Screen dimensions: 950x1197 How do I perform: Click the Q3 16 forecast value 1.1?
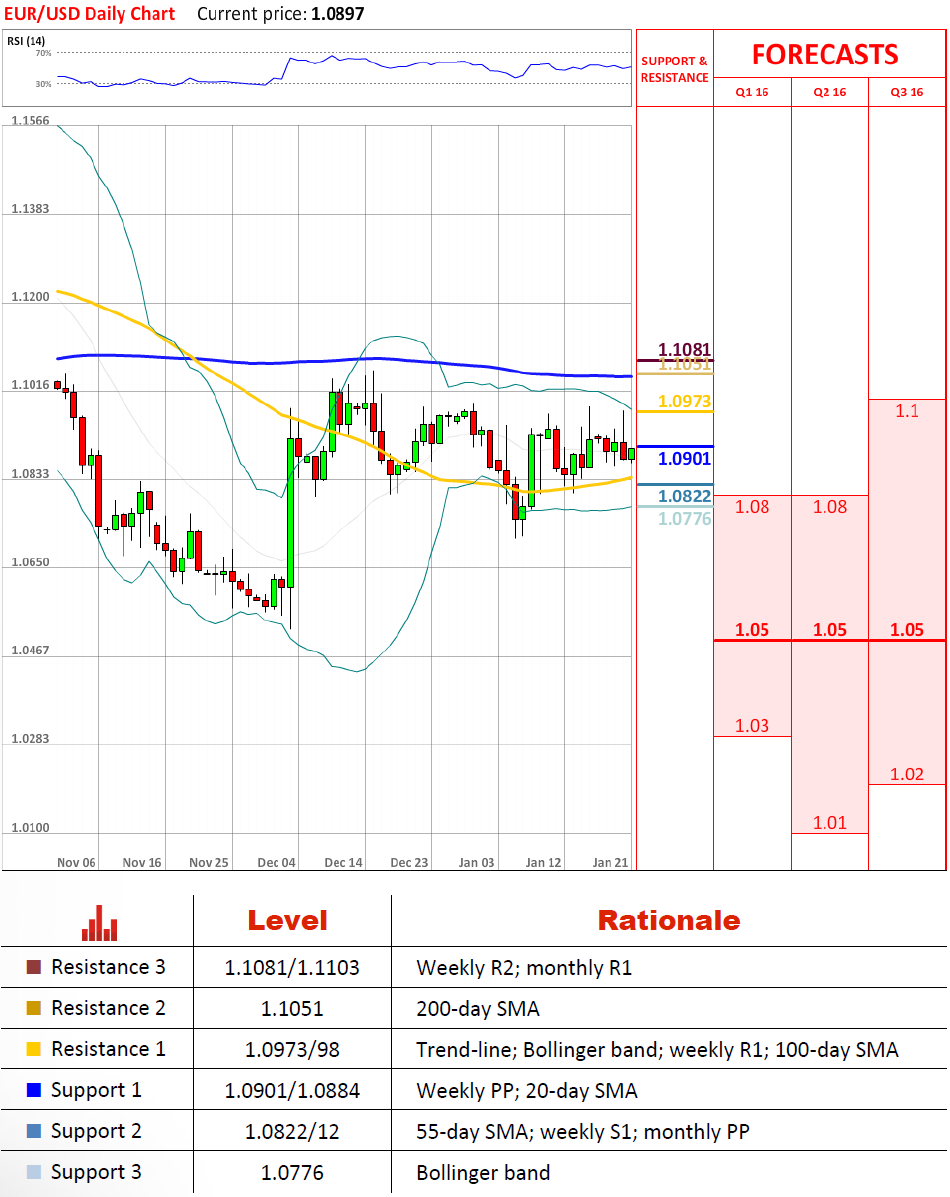point(906,411)
